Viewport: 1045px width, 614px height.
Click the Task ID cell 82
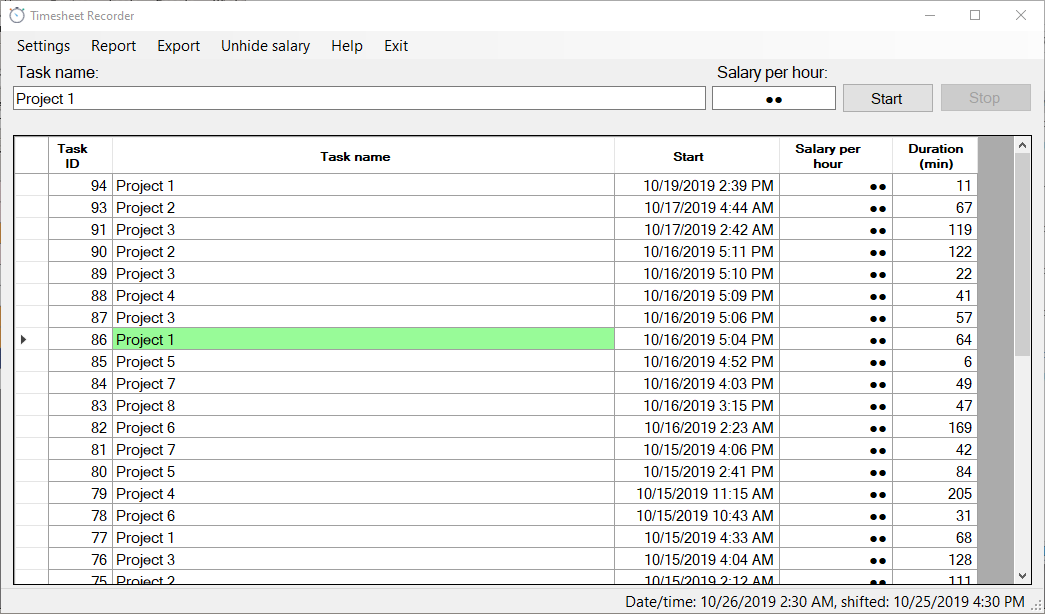pyautogui.click(x=81, y=427)
